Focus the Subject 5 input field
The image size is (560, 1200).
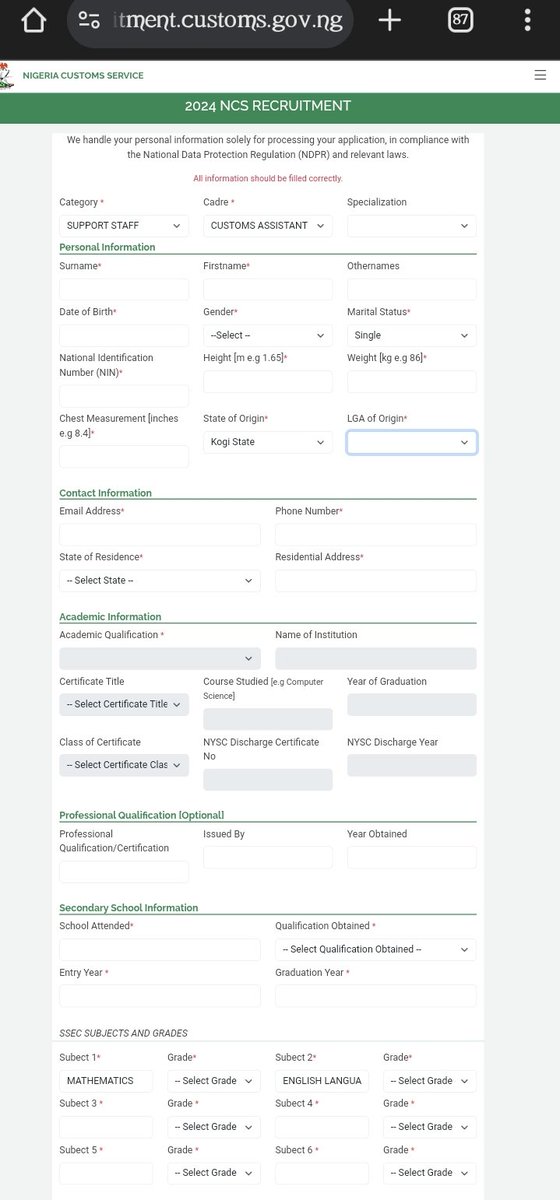pyautogui.click(x=106, y=1172)
